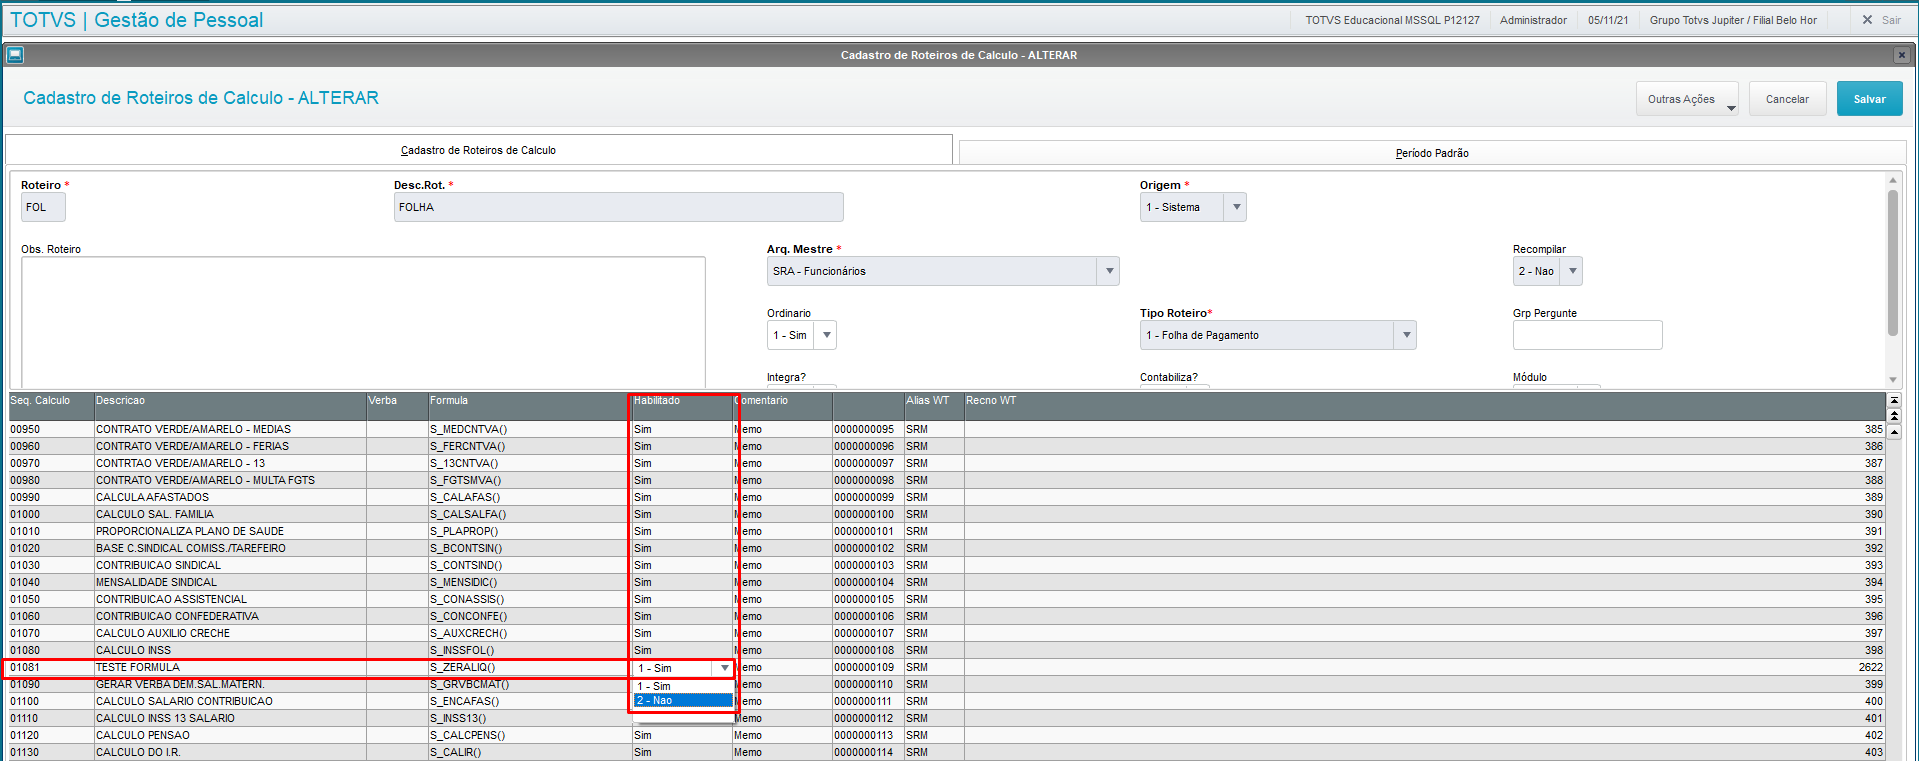This screenshot has height=761, width=1919.
Task: Select row CONTRIBUICAO SINDICAL
Action: (946, 566)
